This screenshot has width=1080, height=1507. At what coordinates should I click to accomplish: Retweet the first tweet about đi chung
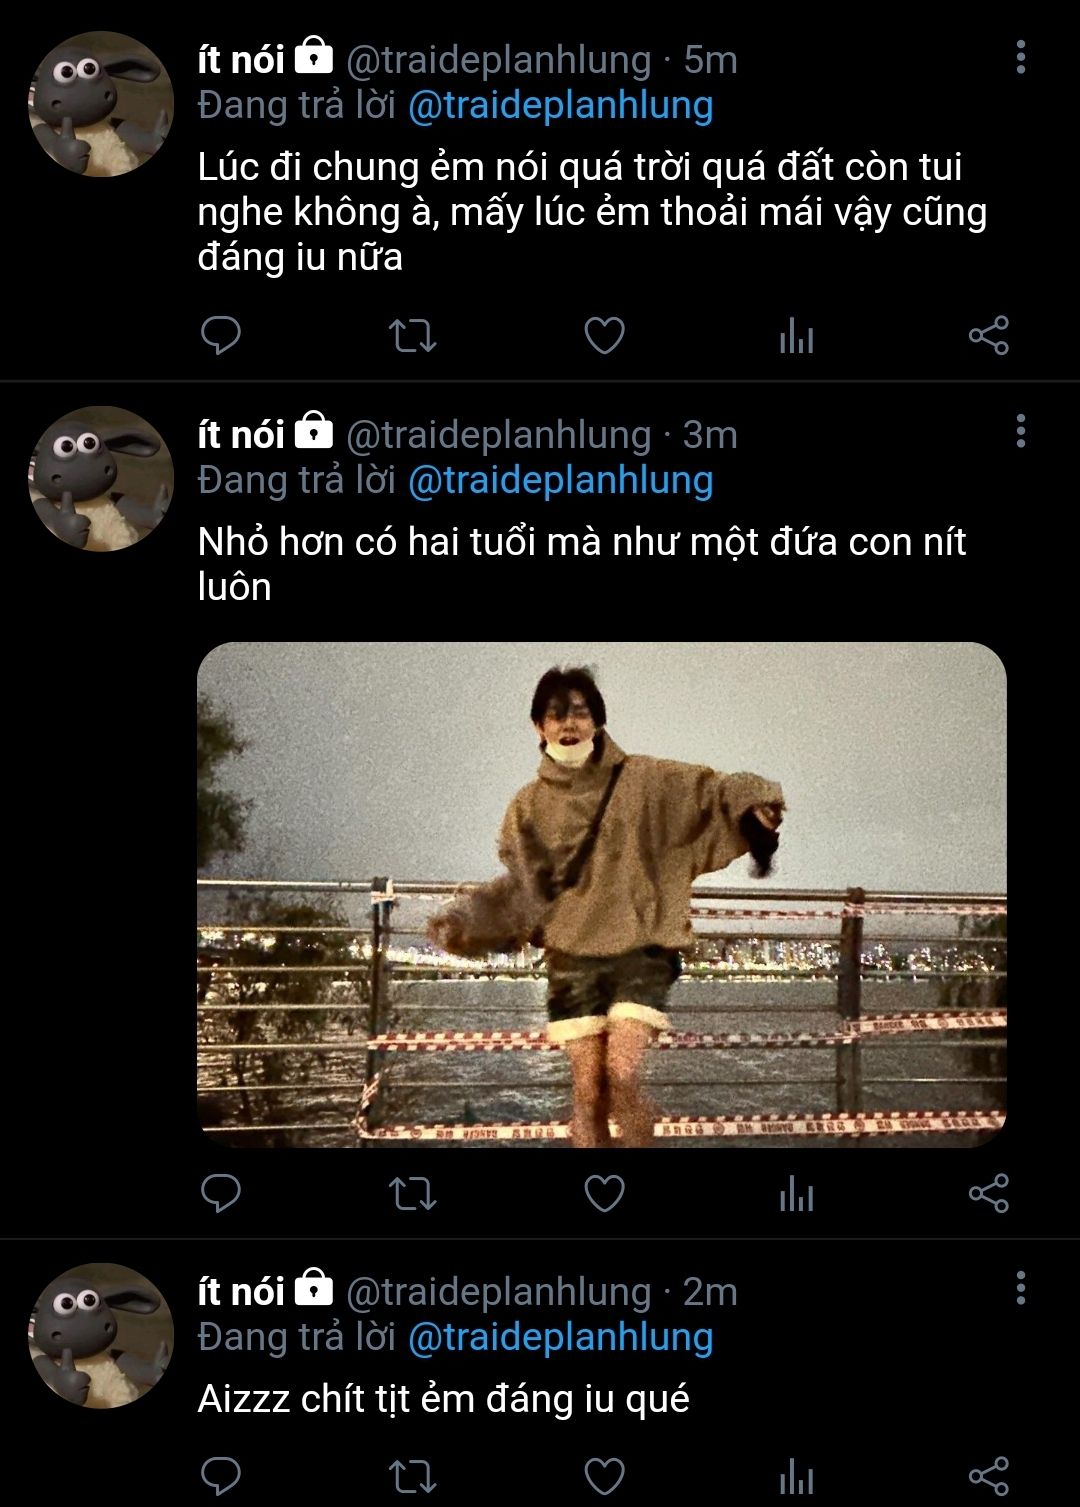(412, 335)
